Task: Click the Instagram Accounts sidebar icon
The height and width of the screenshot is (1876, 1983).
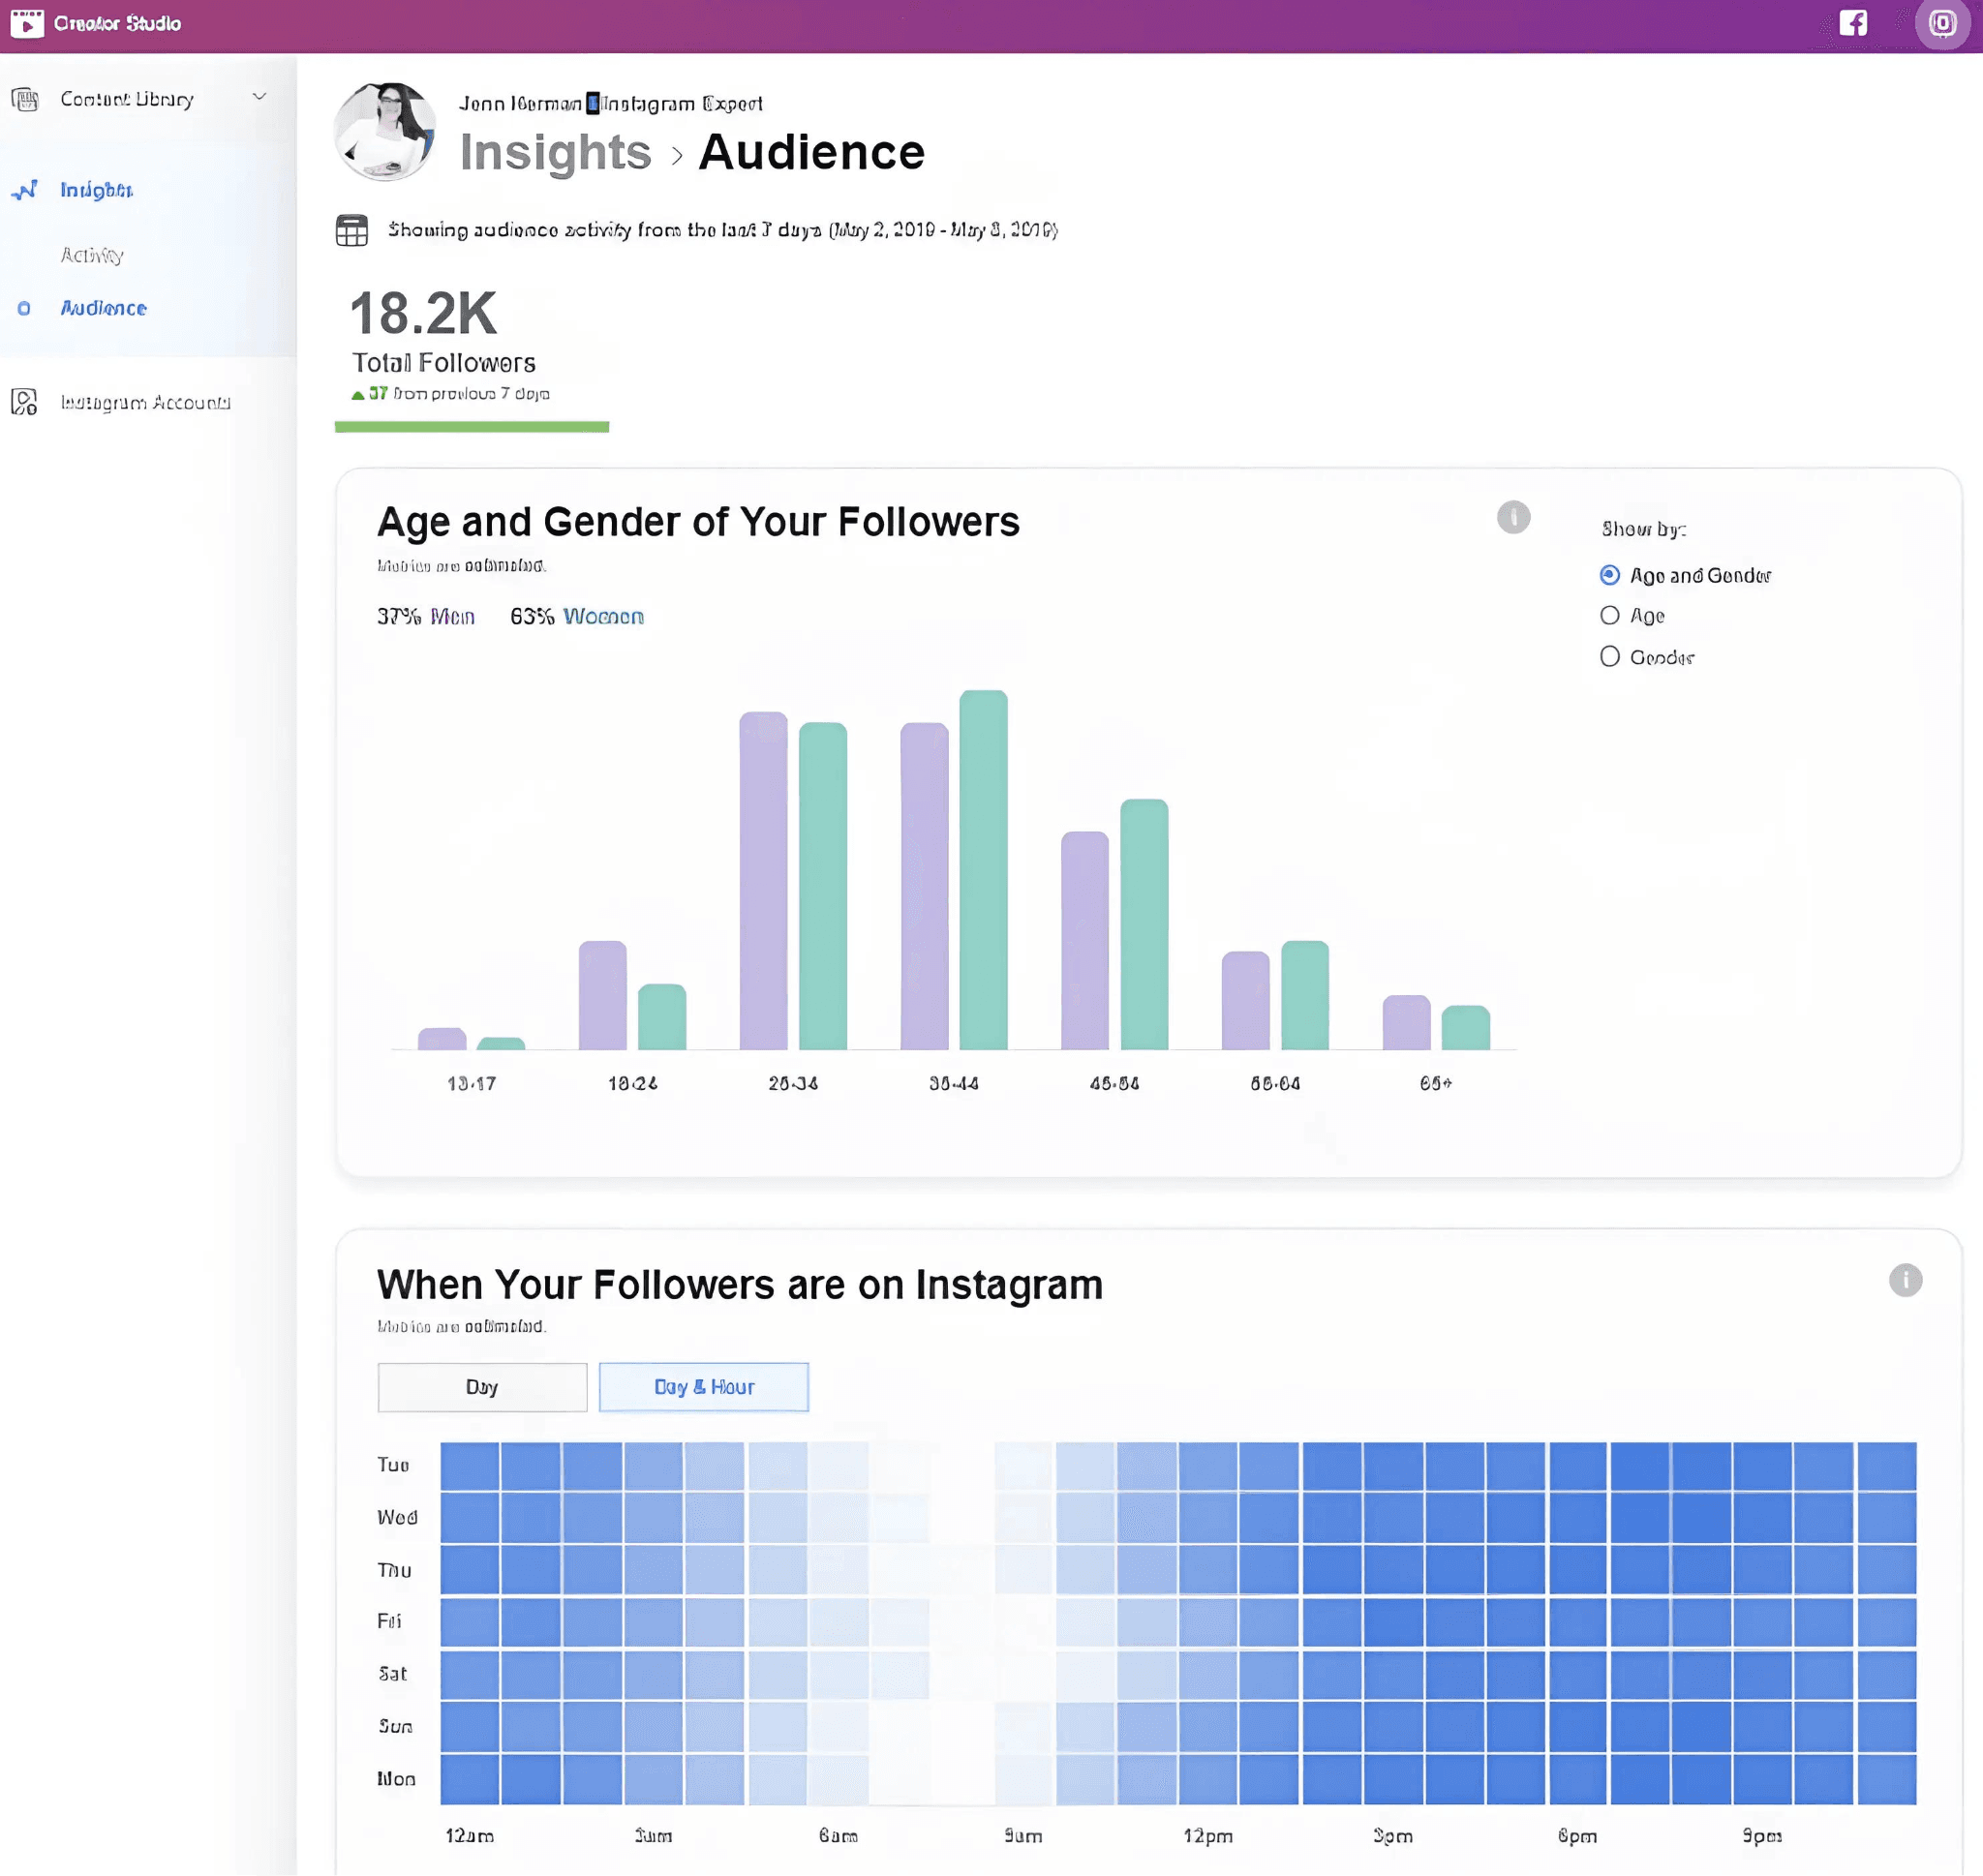Action: [25, 402]
